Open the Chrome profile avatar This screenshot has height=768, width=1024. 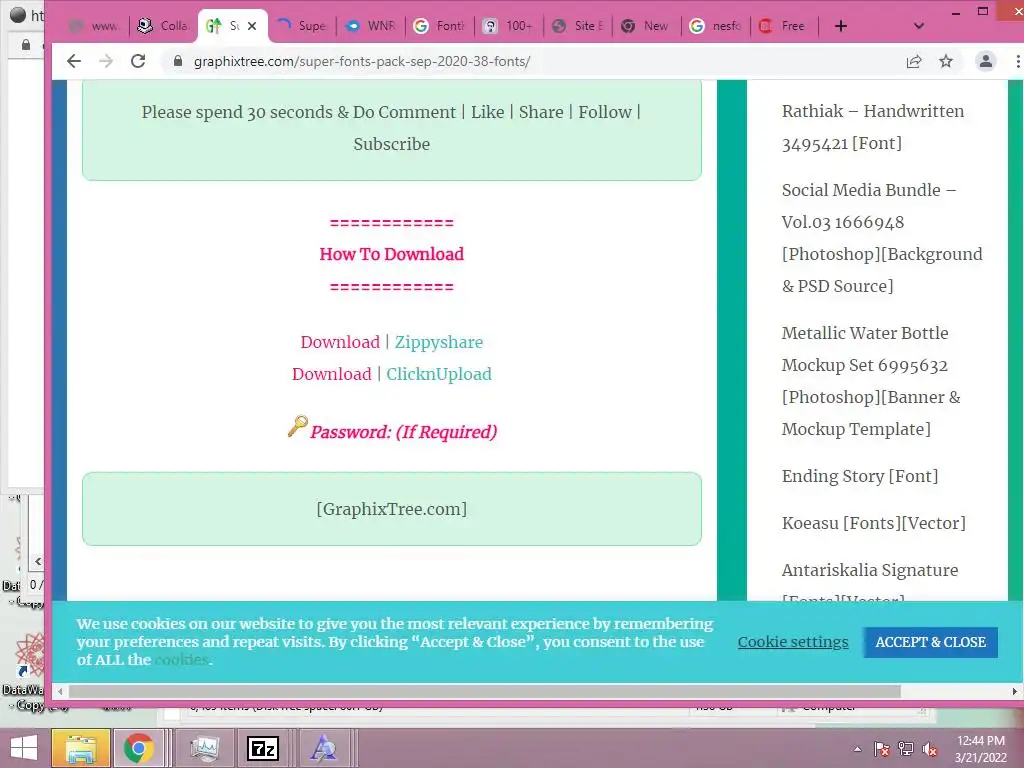click(x=985, y=61)
